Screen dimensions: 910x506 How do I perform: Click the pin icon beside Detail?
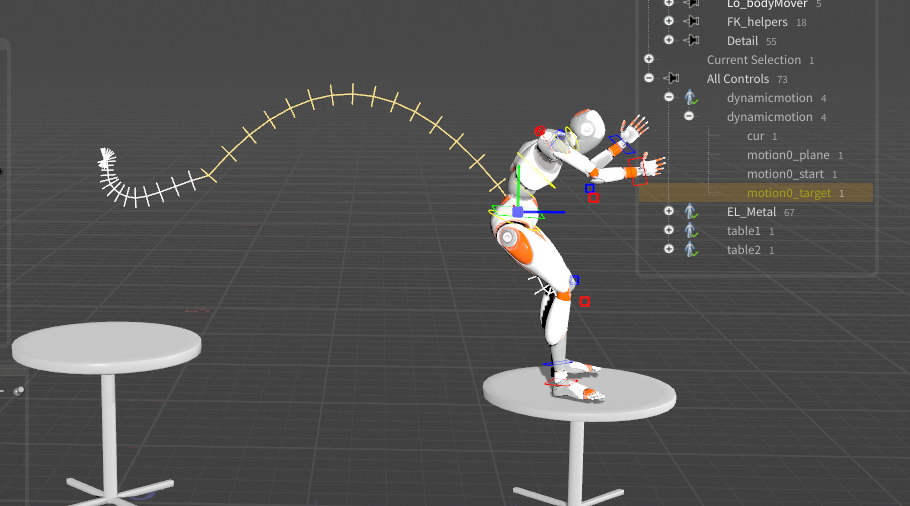pyautogui.click(x=691, y=40)
